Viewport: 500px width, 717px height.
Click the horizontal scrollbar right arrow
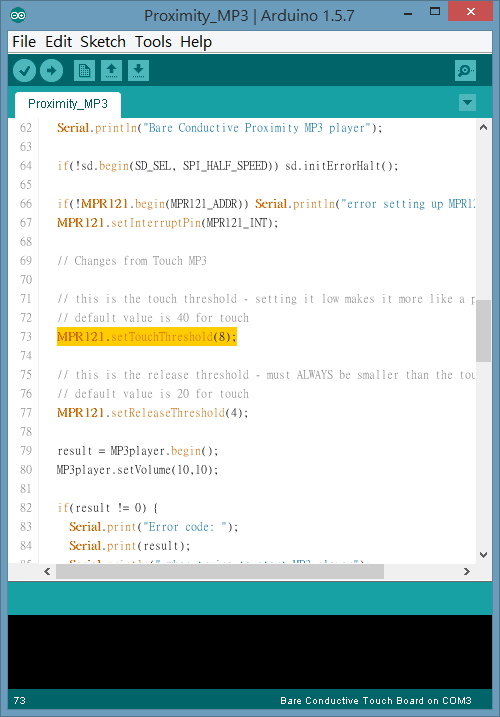[467, 571]
